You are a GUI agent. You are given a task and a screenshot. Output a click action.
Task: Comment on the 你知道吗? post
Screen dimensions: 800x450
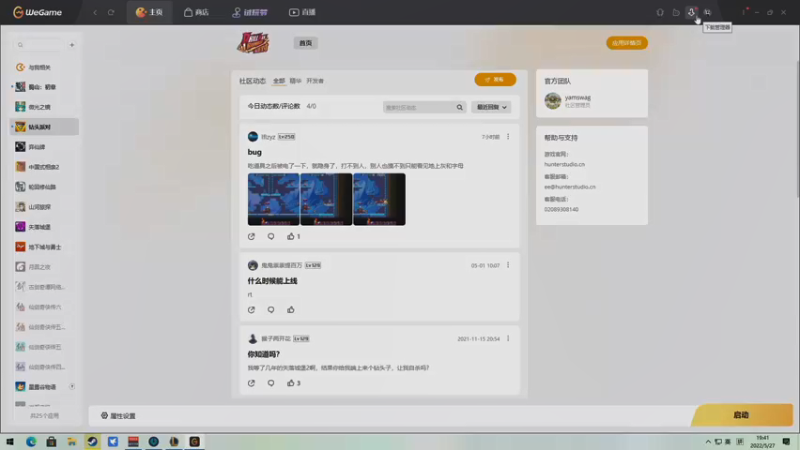271,383
